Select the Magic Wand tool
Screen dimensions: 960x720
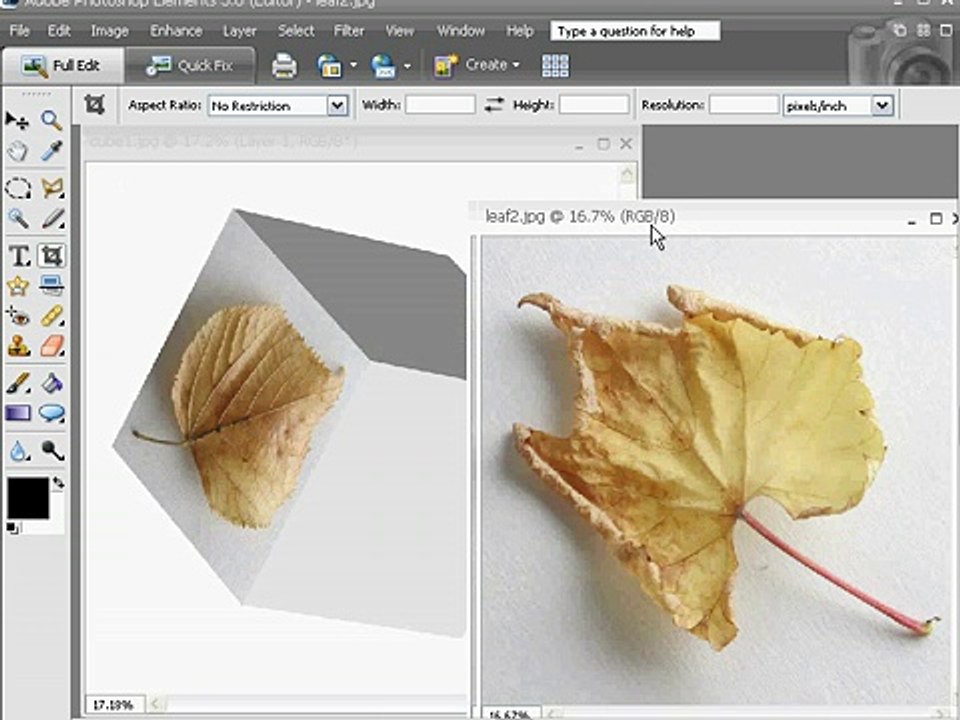click(x=18, y=218)
